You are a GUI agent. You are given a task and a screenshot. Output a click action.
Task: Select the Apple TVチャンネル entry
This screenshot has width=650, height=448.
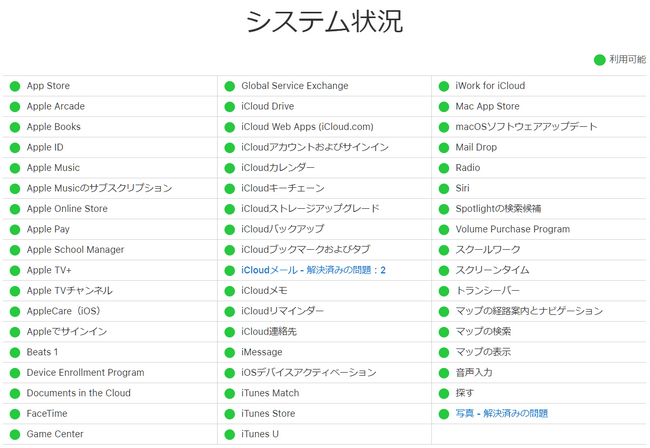[70, 291]
